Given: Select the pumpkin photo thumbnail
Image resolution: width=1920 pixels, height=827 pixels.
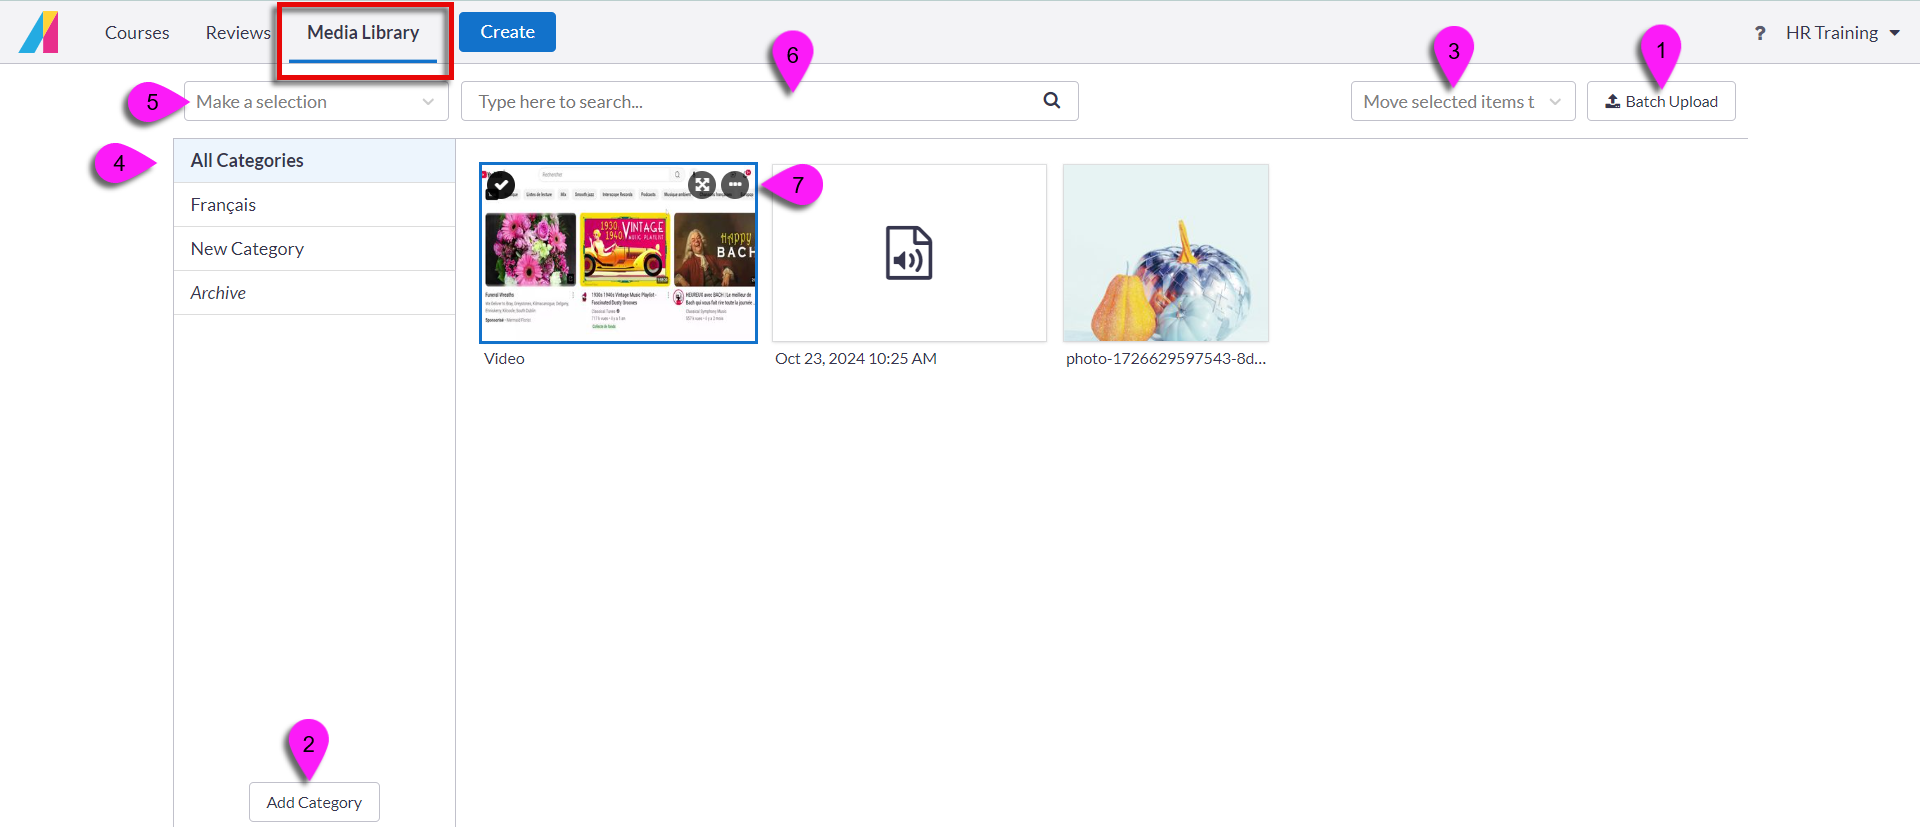Looking at the screenshot, I should point(1166,253).
